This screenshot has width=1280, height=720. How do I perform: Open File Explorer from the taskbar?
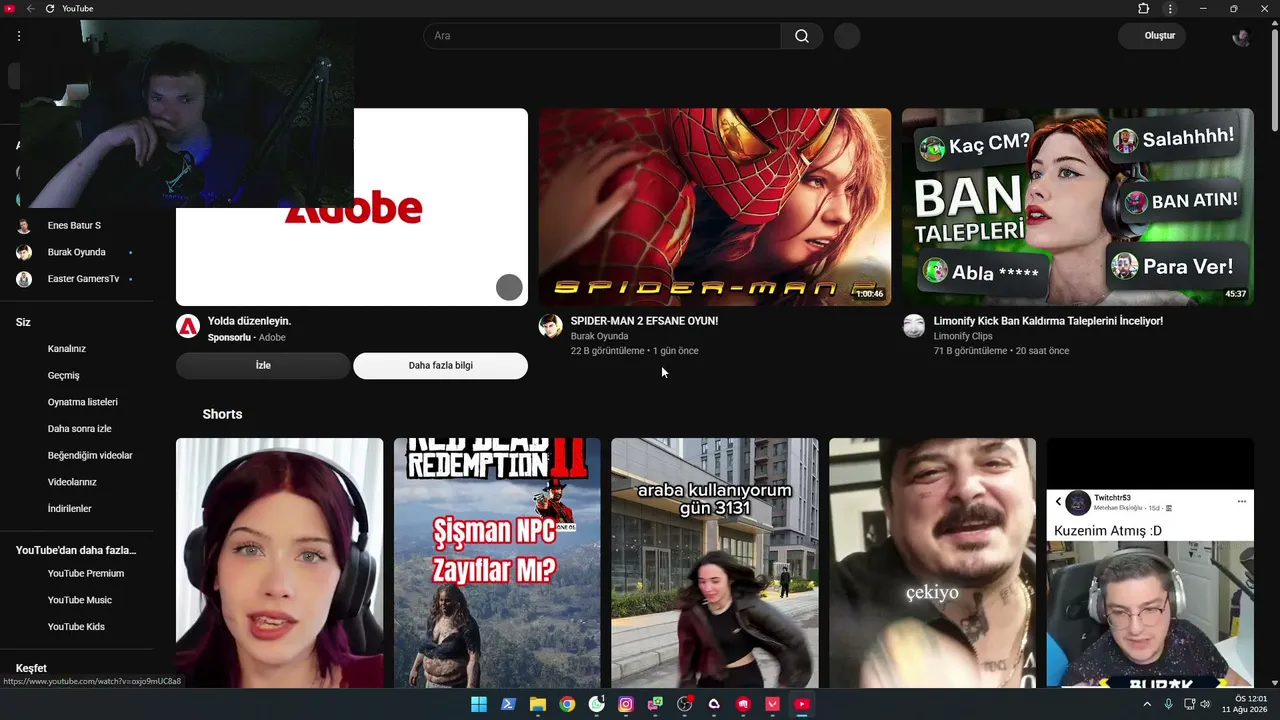(537, 704)
